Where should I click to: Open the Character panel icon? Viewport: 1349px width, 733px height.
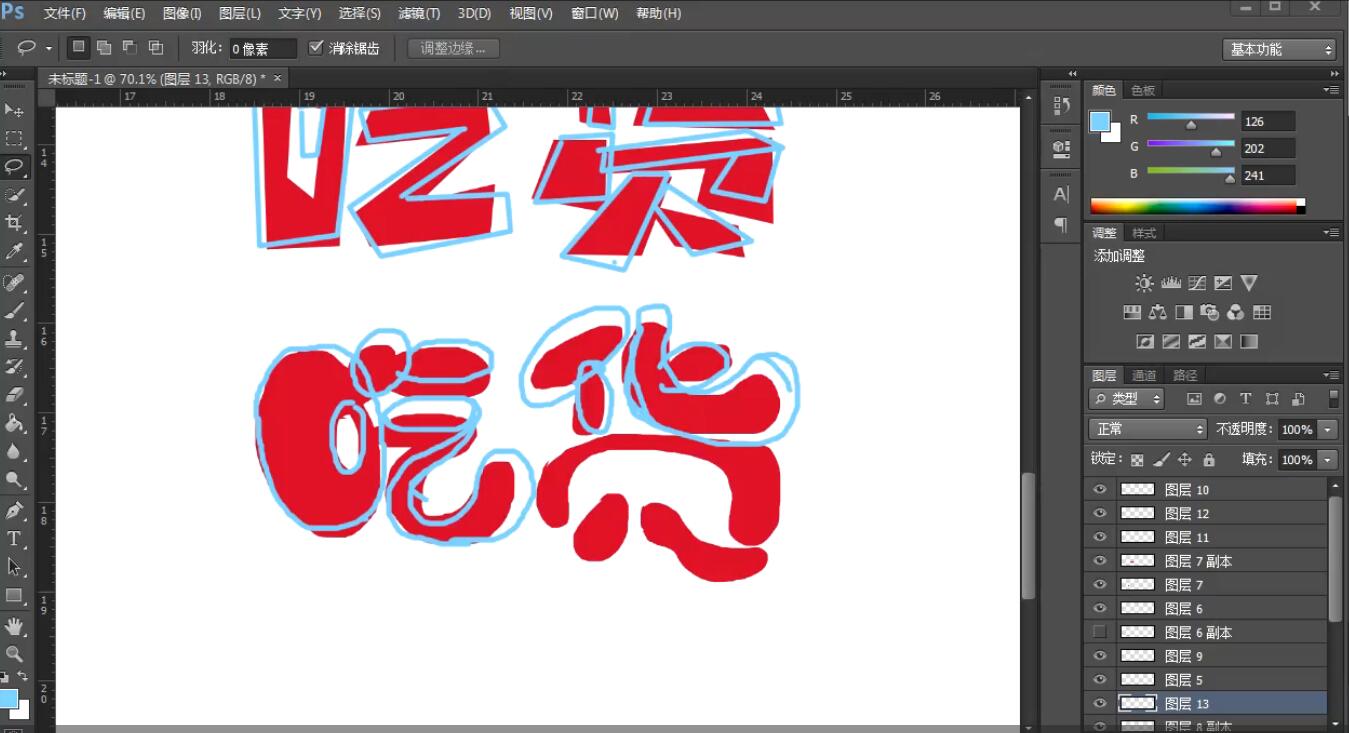pos(1061,194)
